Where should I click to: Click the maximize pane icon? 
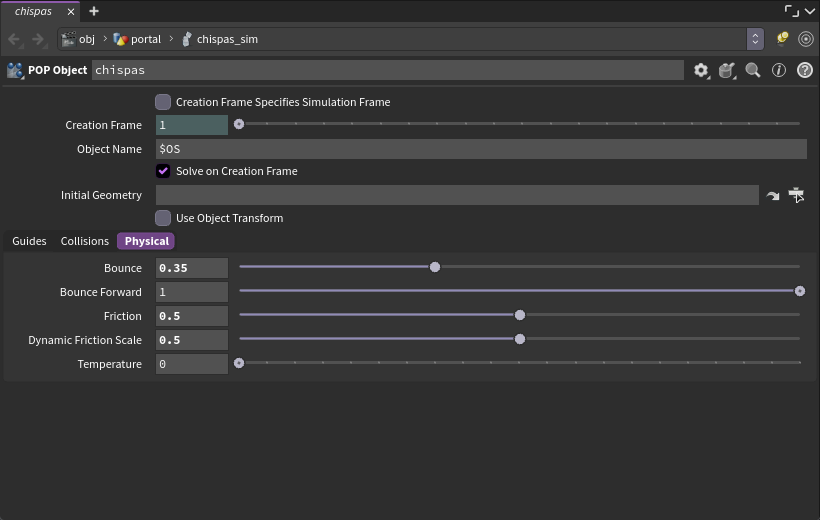point(791,11)
